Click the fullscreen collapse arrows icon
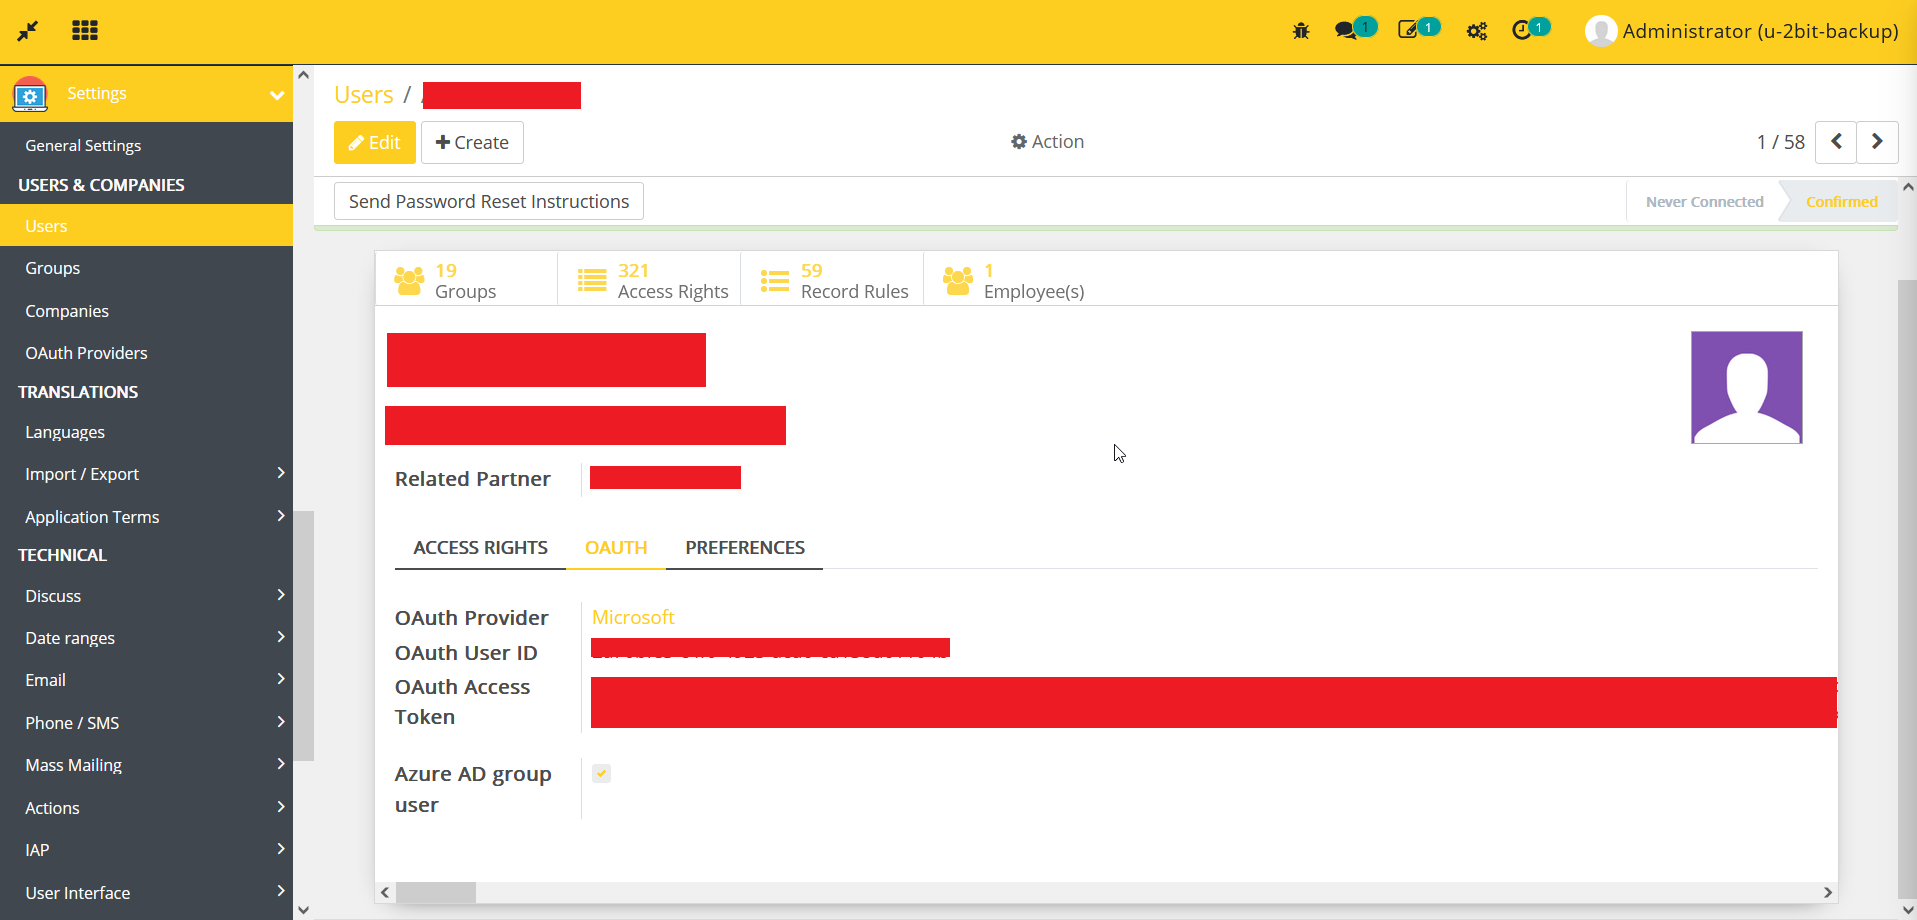1917x920 pixels. [x=28, y=30]
